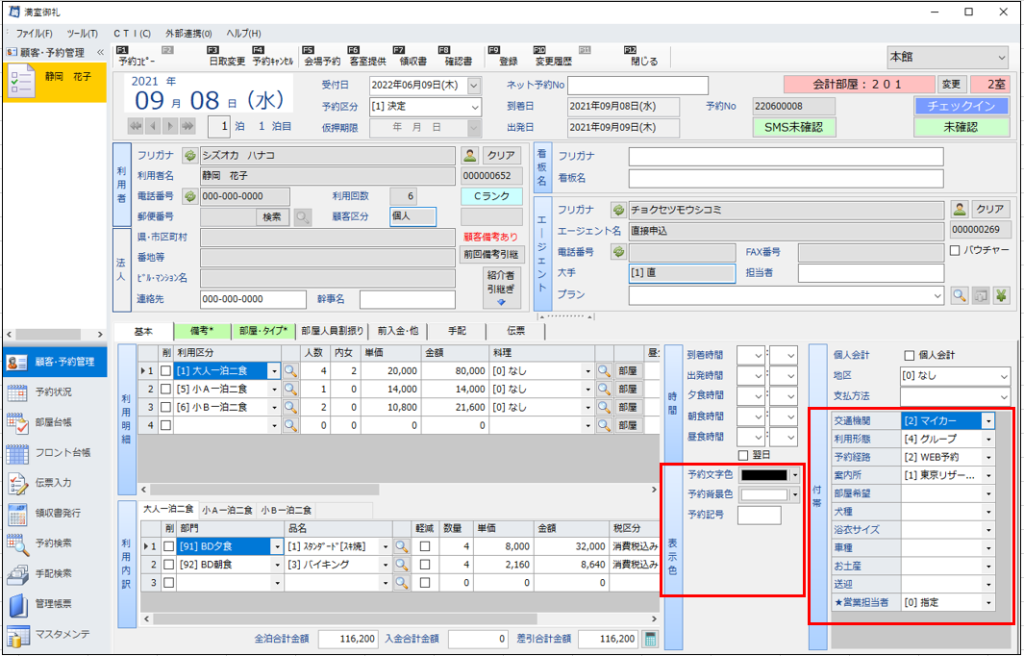This screenshot has width=1024, height=656.
Task: Click the calculator icon beside 差引合計金額
Action: coord(651,639)
